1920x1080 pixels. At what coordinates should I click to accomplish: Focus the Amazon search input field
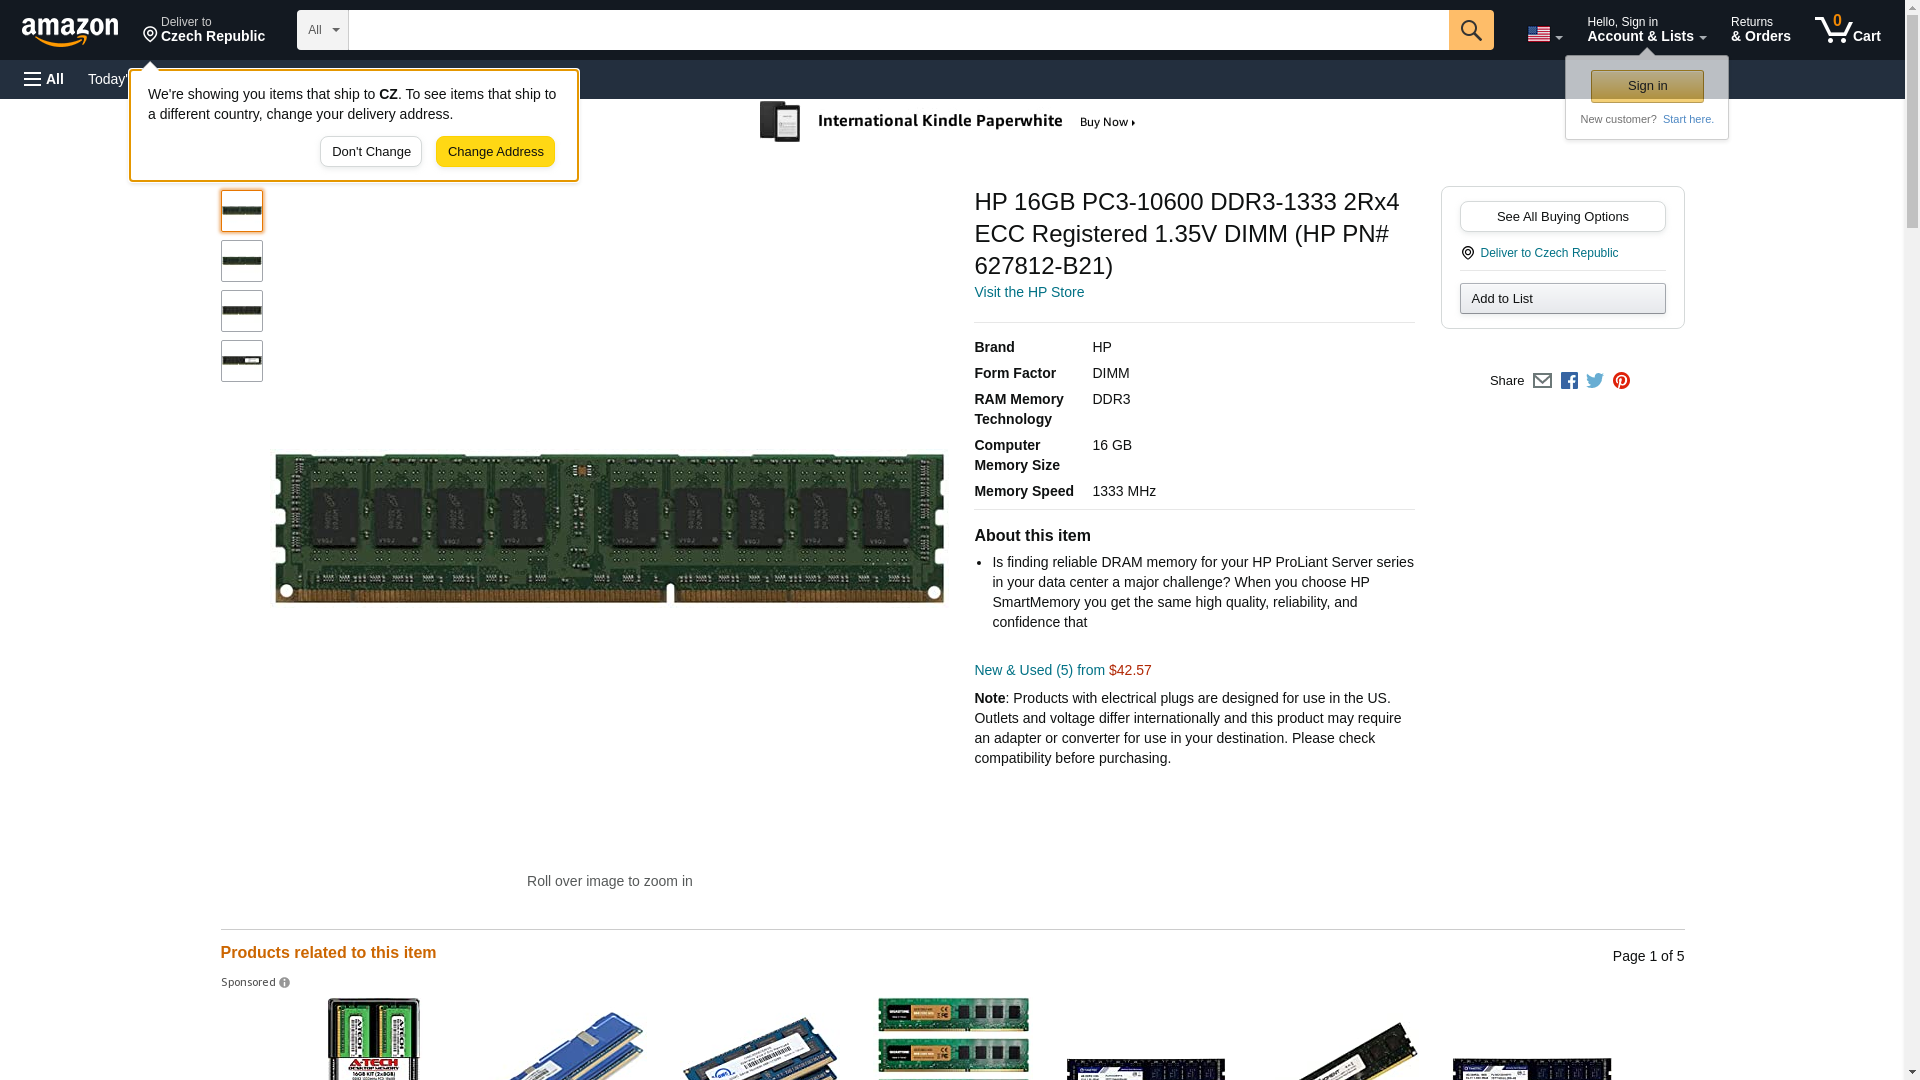click(x=898, y=30)
